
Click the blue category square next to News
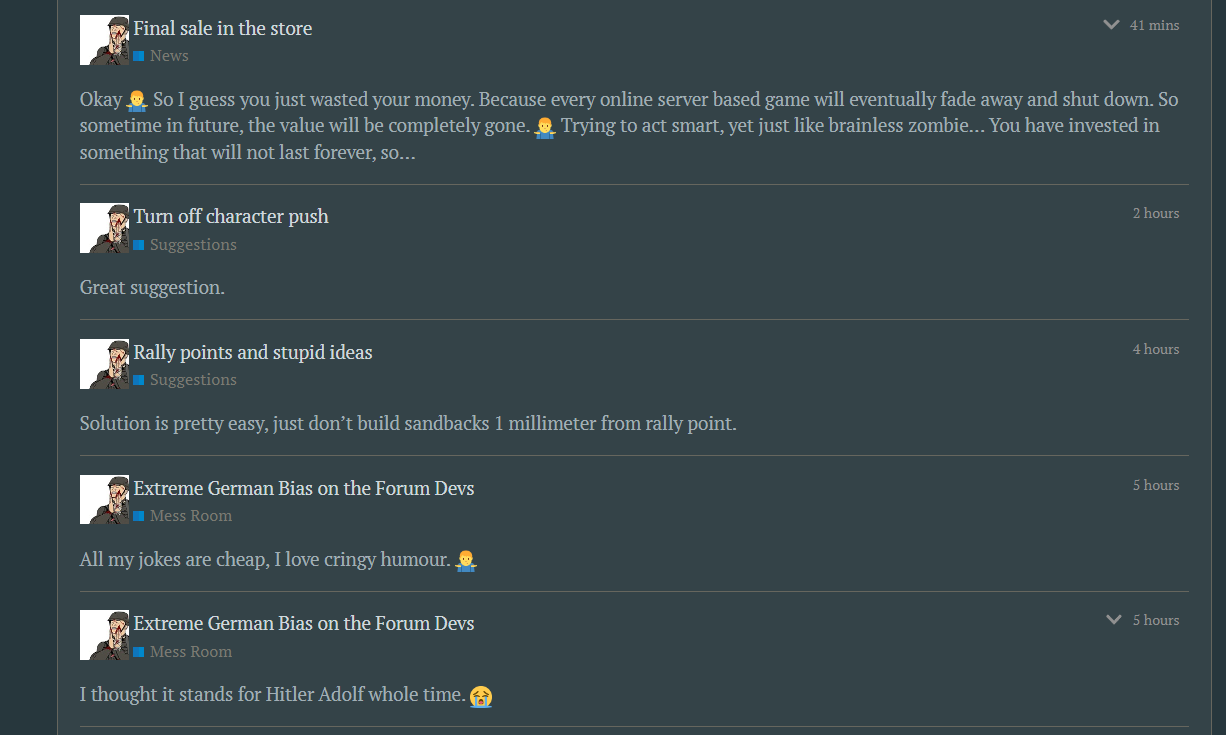[139, 56]
